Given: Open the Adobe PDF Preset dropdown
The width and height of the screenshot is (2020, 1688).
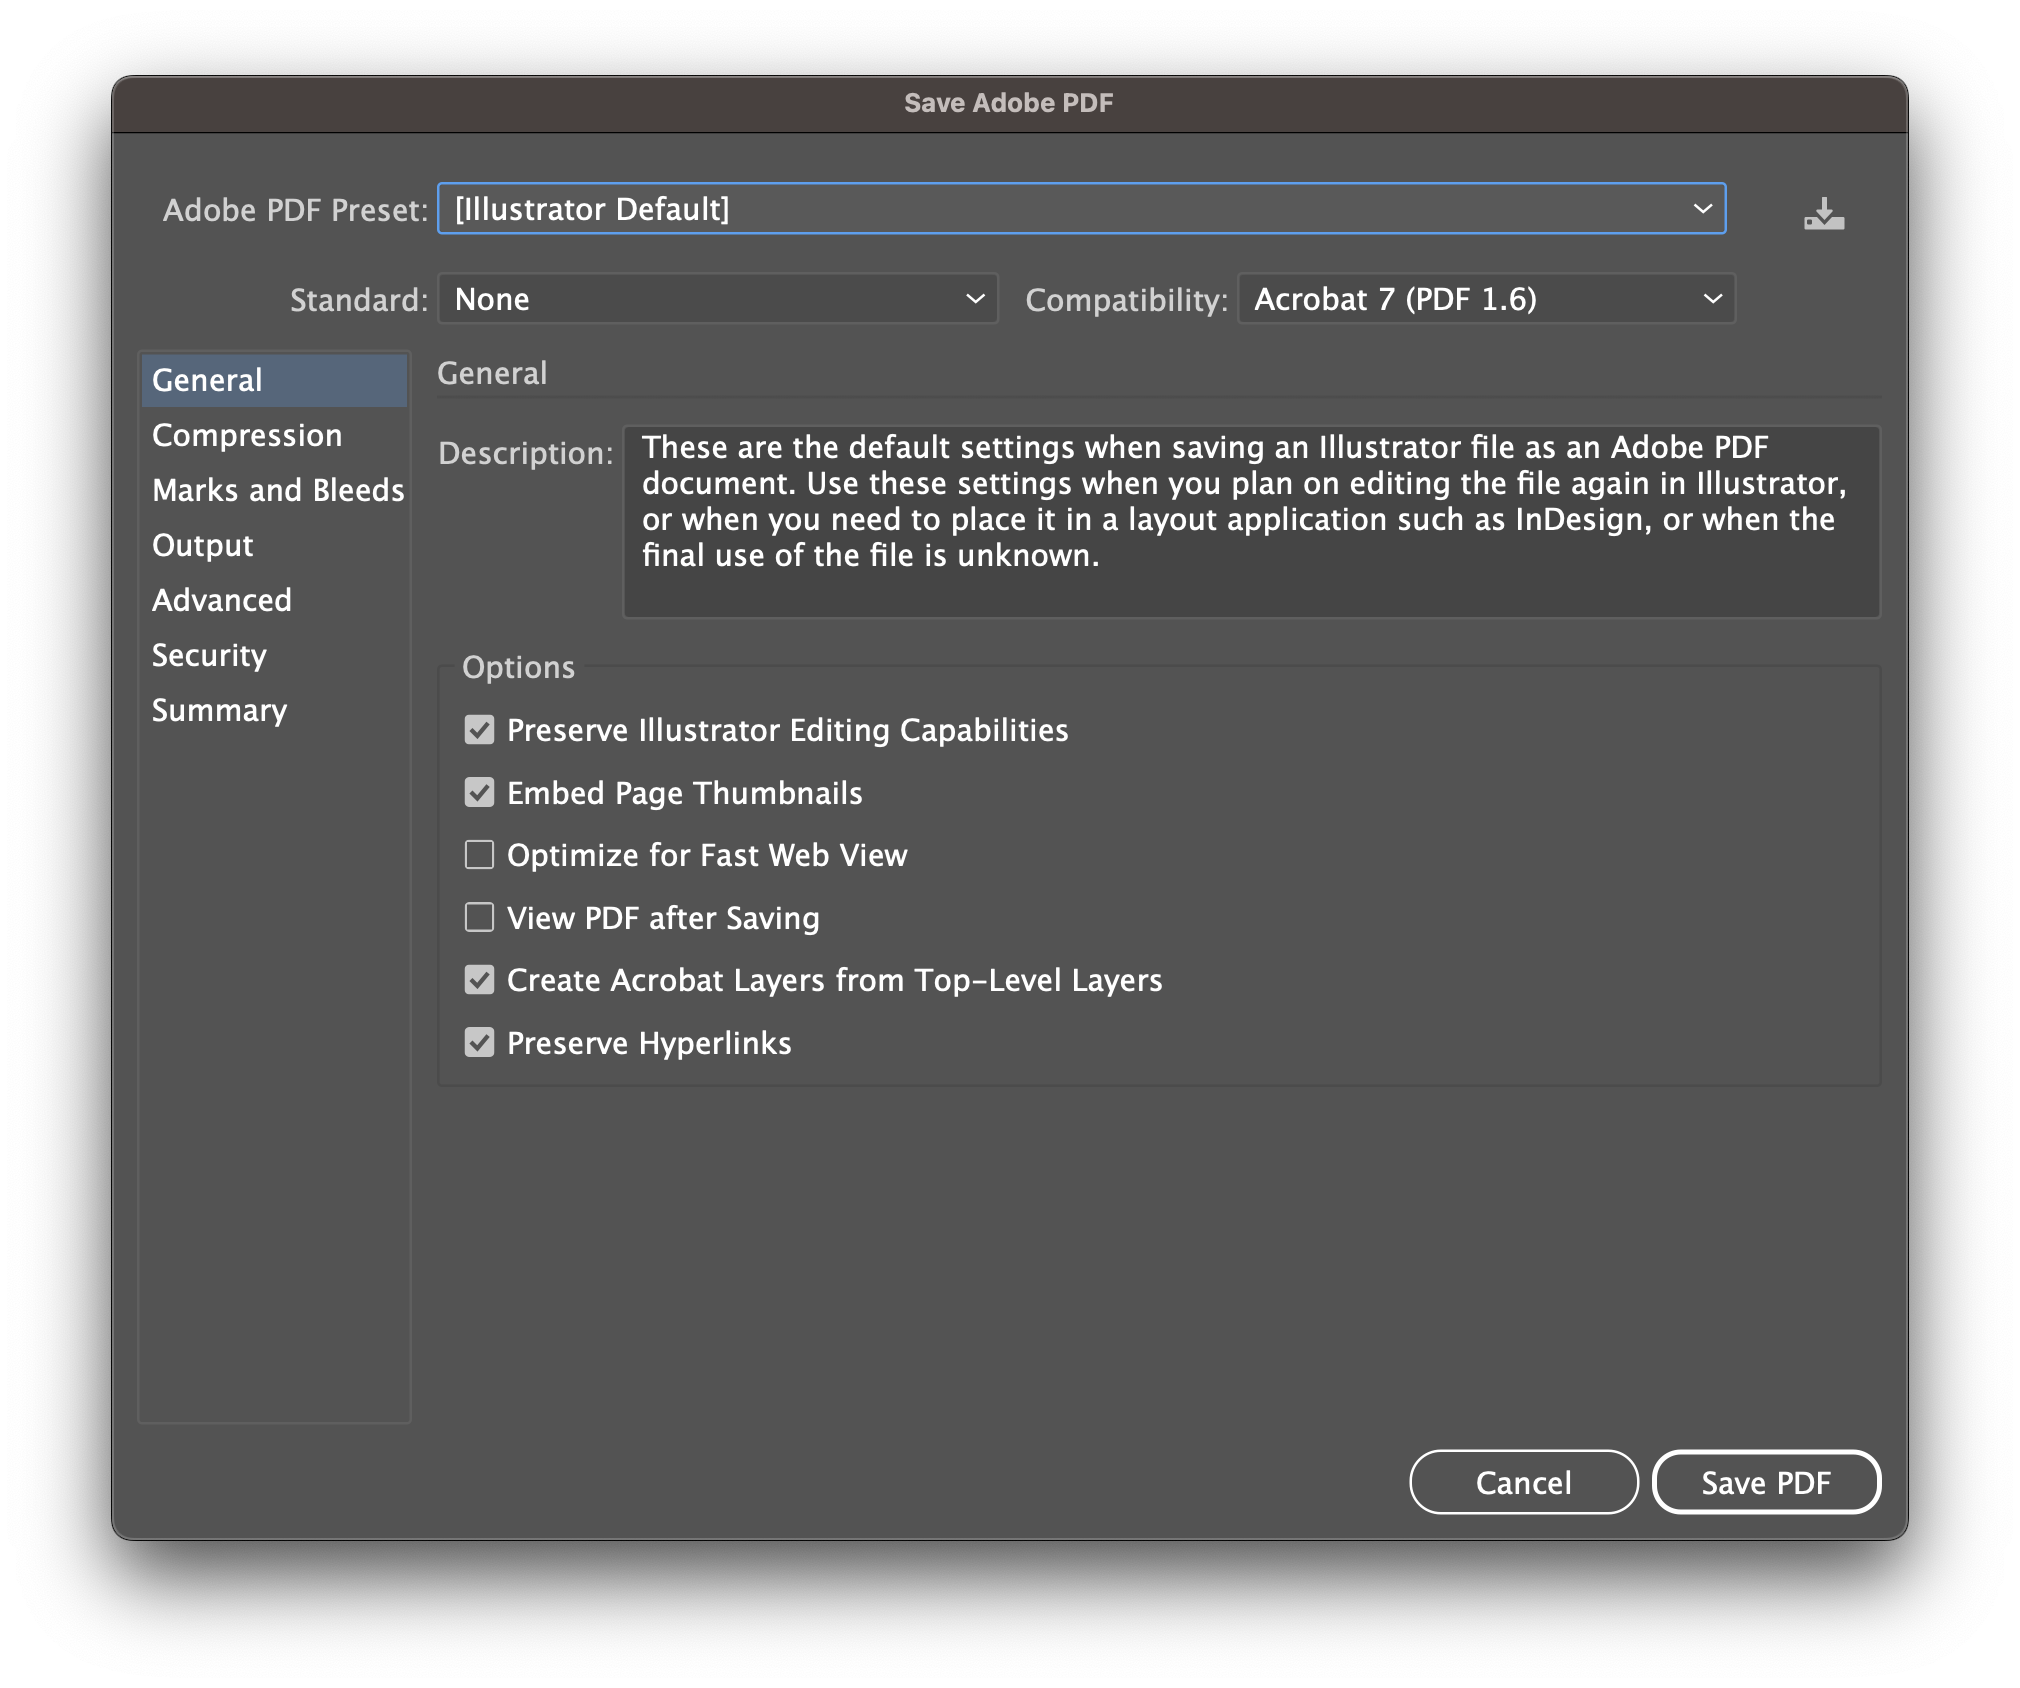Looking at the screenshot, I should (1081, 209).
